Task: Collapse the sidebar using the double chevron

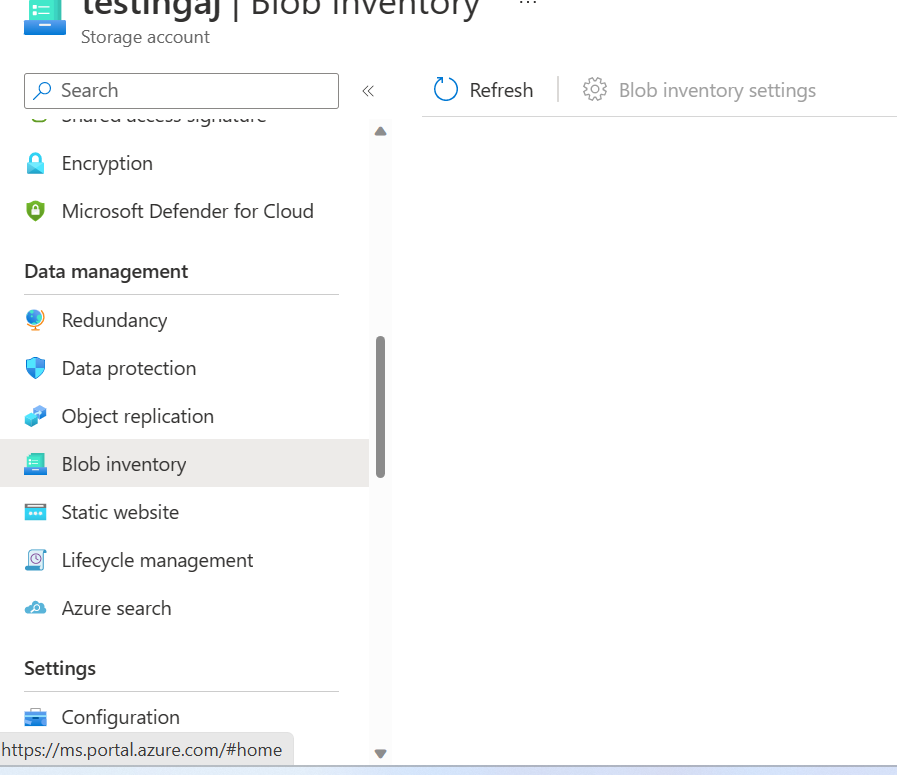Action: click(367, 90)
